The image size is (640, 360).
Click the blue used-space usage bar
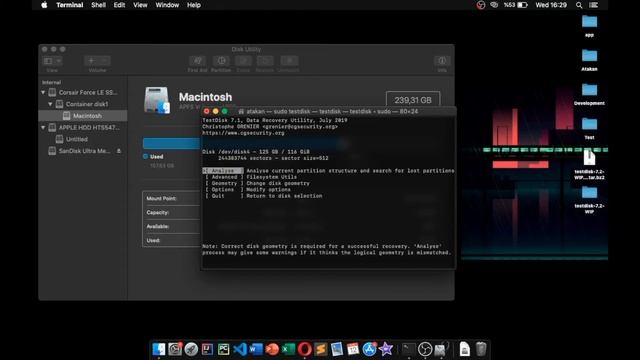coord(171,143)
